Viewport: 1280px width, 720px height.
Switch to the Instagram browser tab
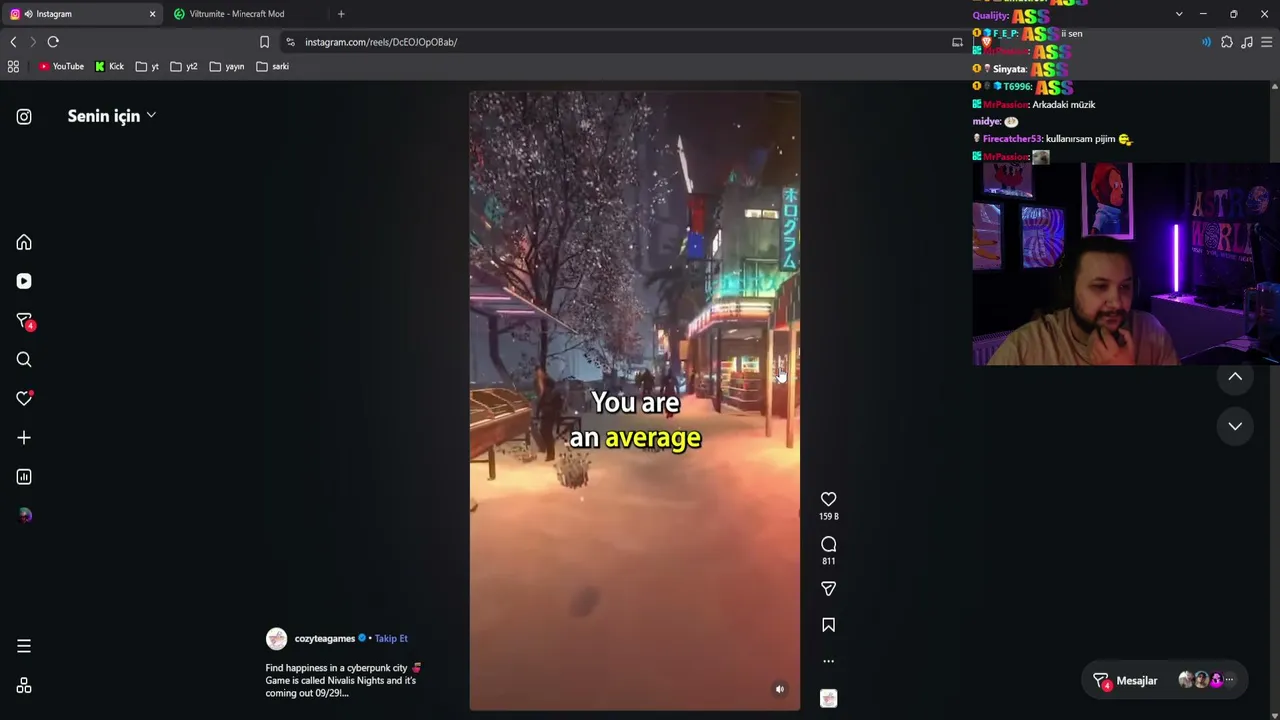click(x=84, y=14)
